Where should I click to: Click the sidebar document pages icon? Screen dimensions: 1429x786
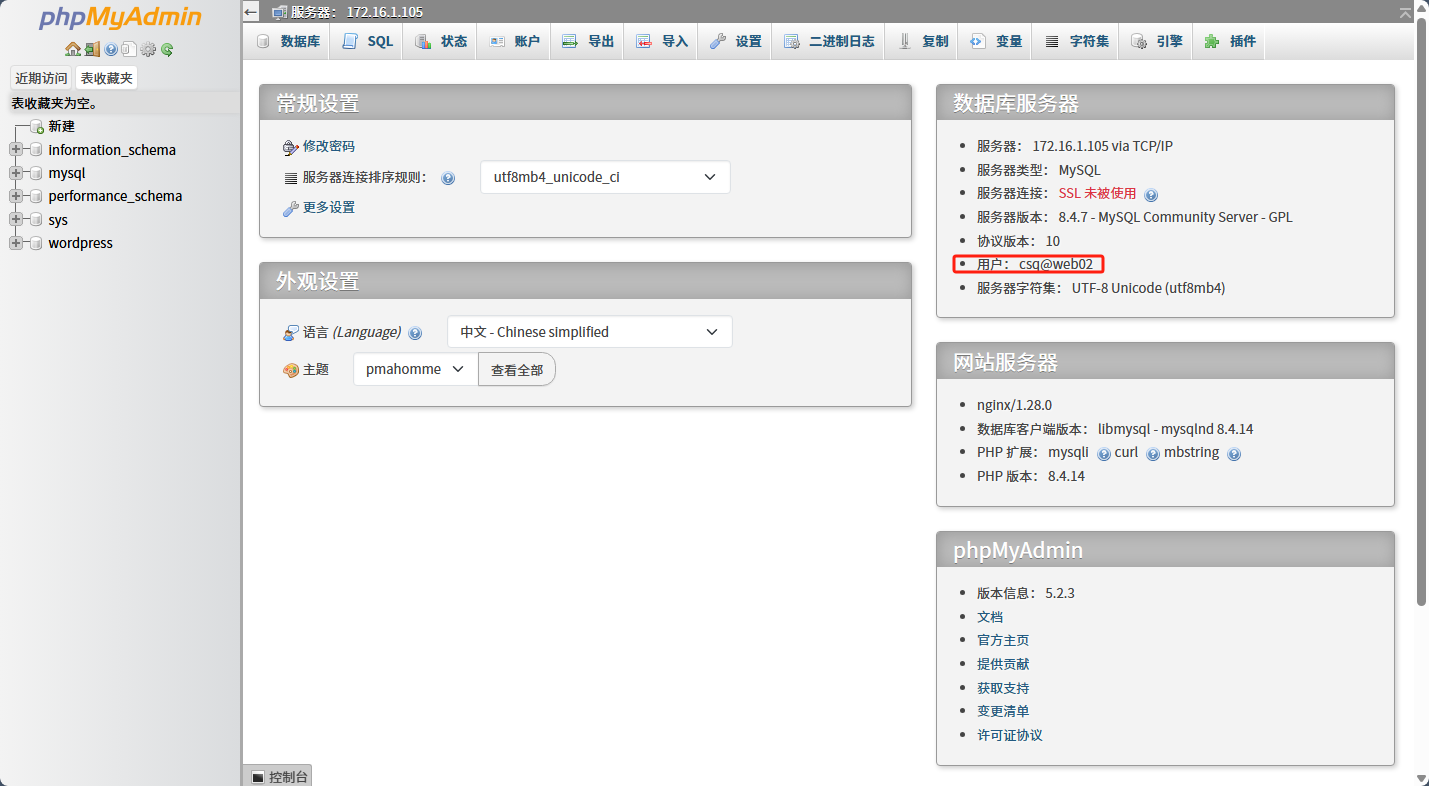click(129, 49)
